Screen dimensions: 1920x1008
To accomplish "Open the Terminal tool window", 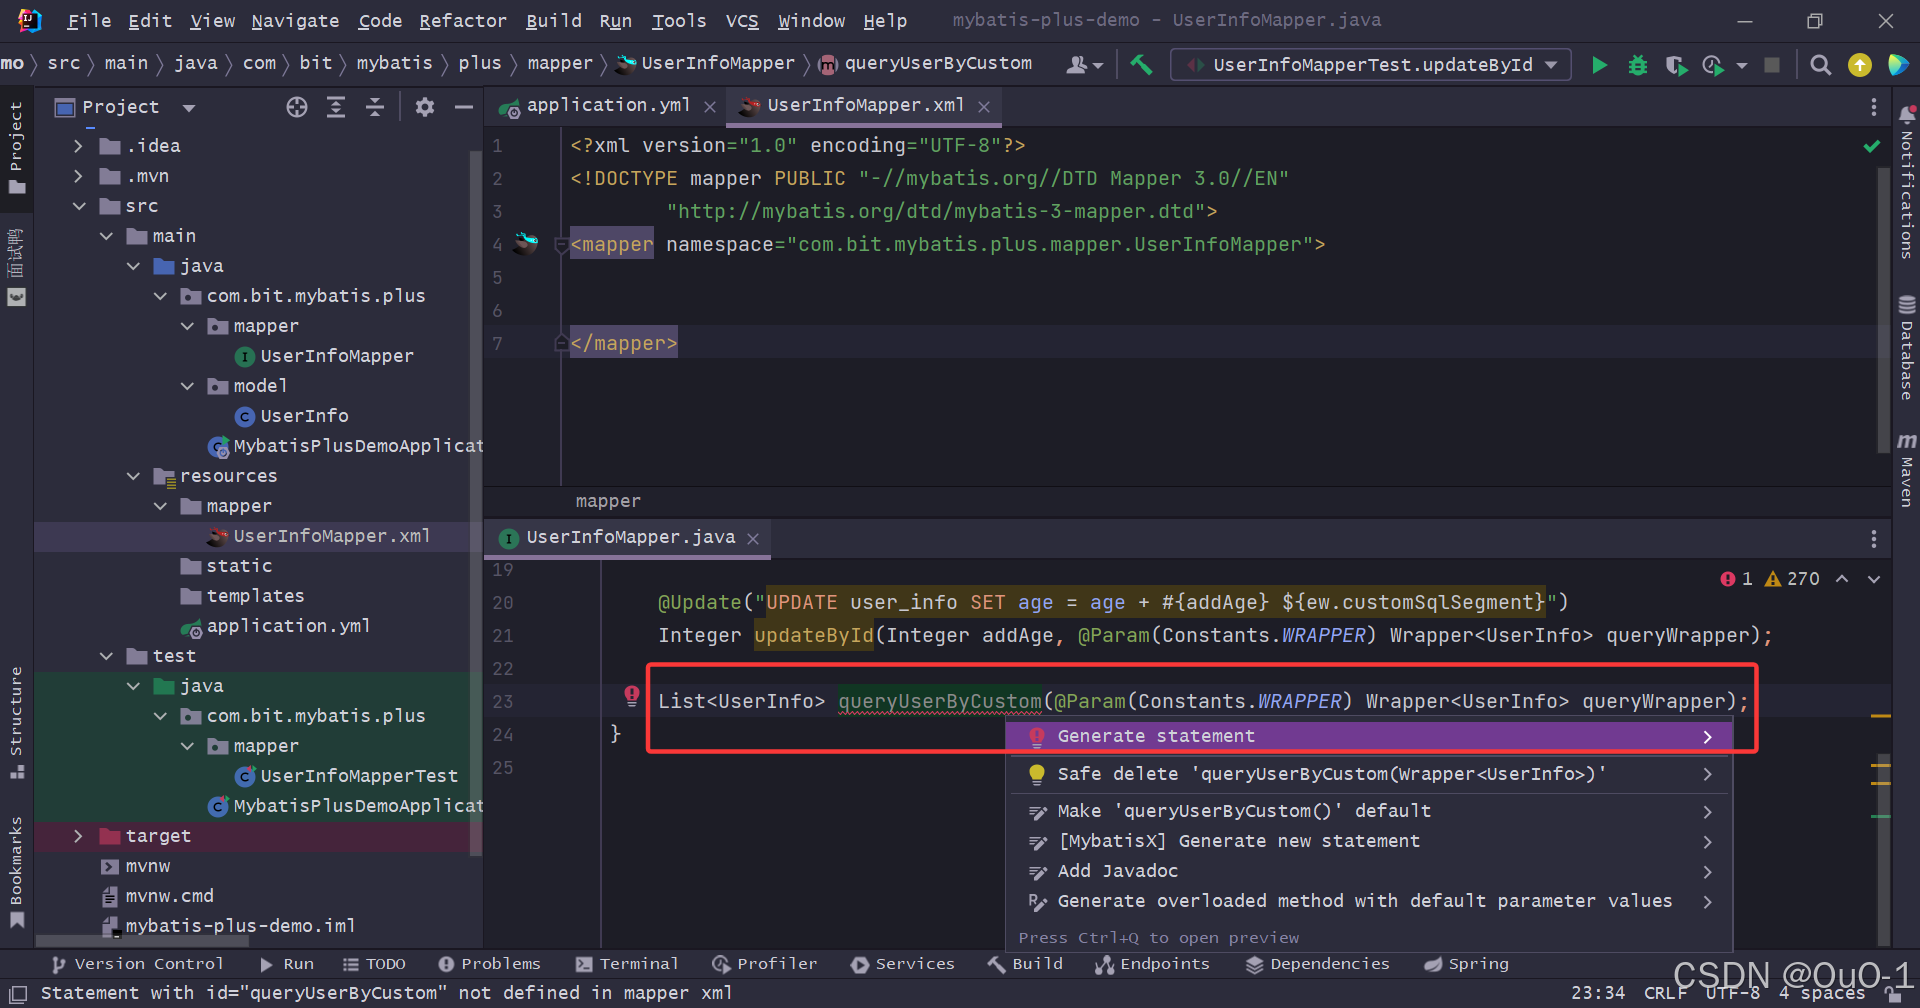I will coord(627,964).
